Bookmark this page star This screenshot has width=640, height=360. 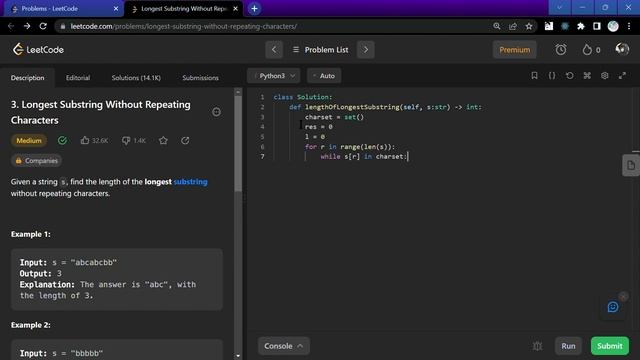pyautogui.click(x=529, y=26)
